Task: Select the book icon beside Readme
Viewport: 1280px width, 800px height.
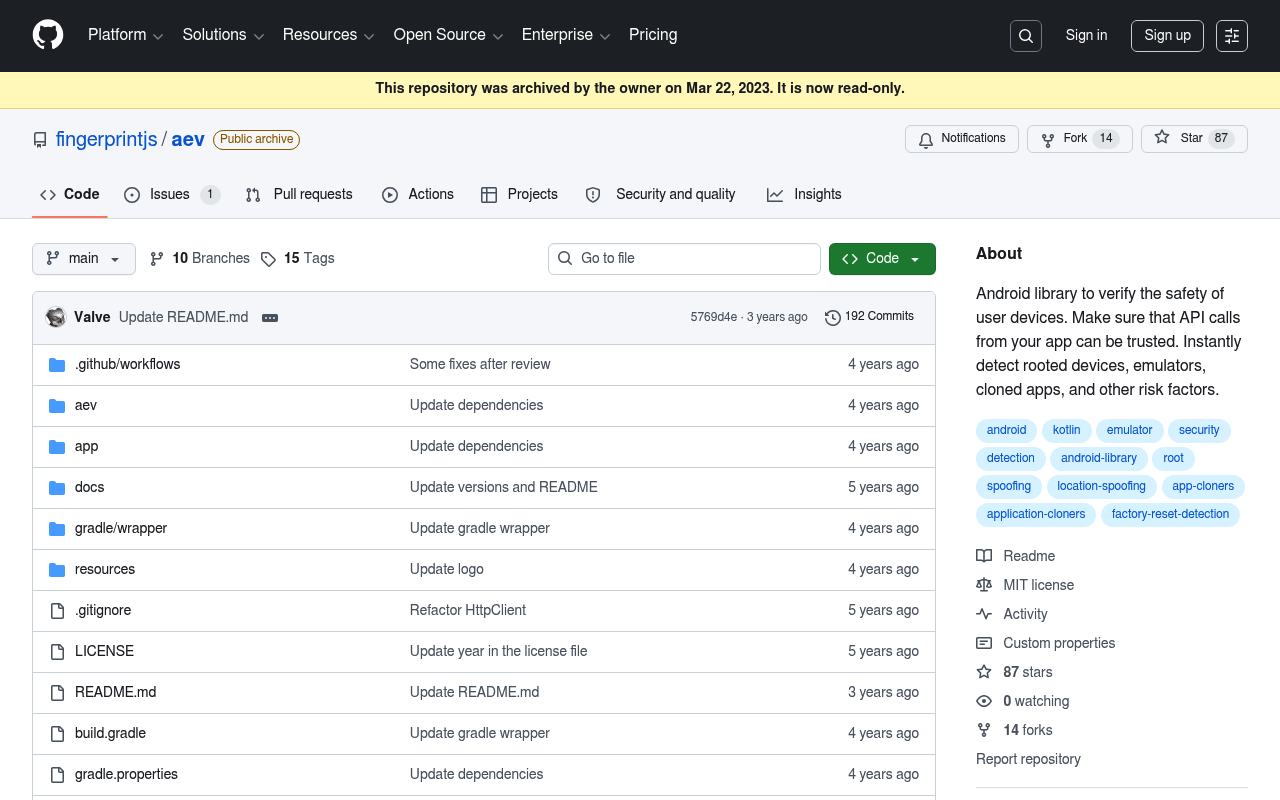Action: pos(984,556)
